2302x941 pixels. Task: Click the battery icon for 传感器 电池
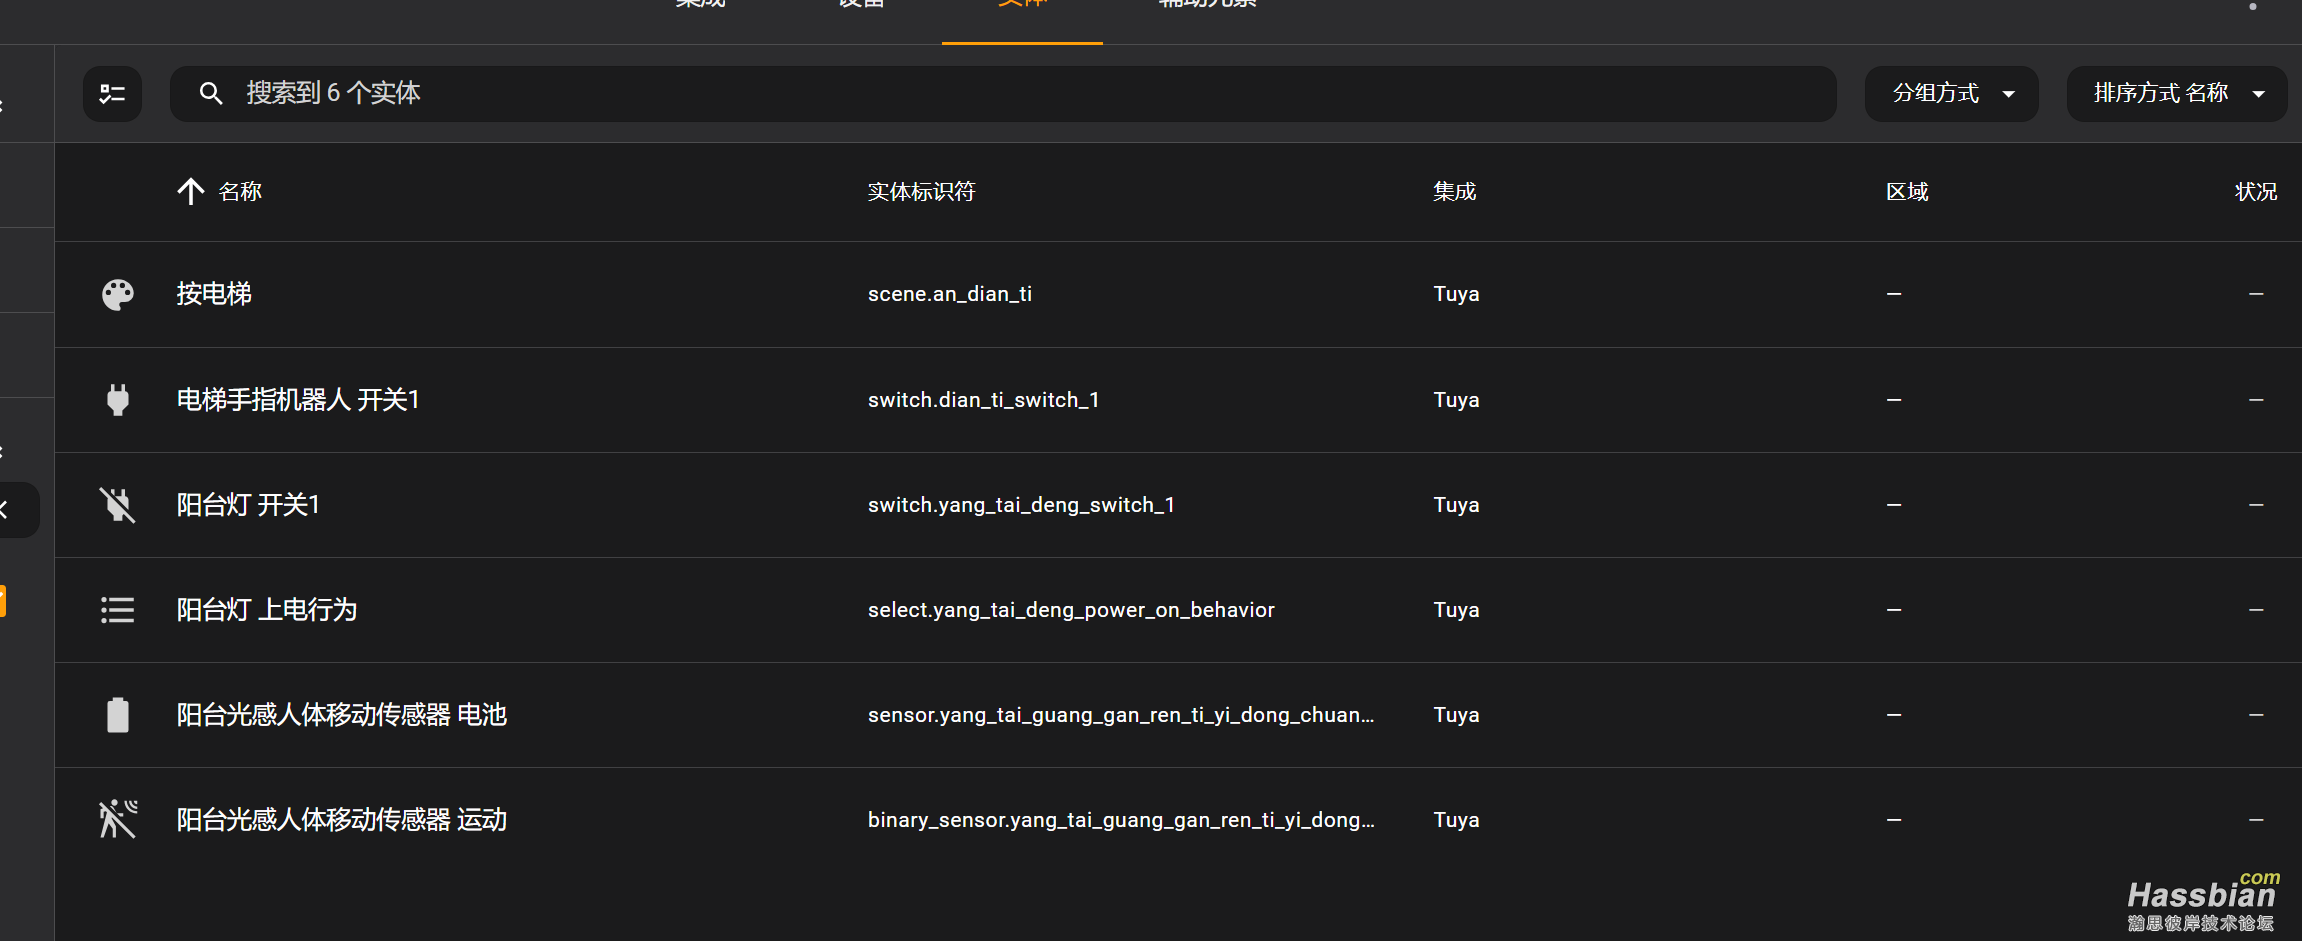tap(118, 715)
